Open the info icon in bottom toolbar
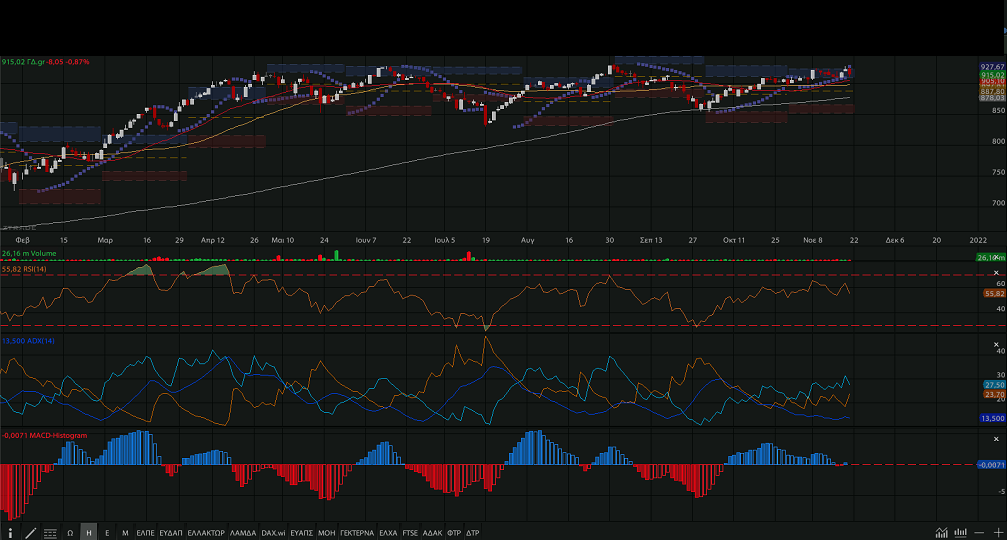The height and width of the screenshot is (540, 1007). 11,532
